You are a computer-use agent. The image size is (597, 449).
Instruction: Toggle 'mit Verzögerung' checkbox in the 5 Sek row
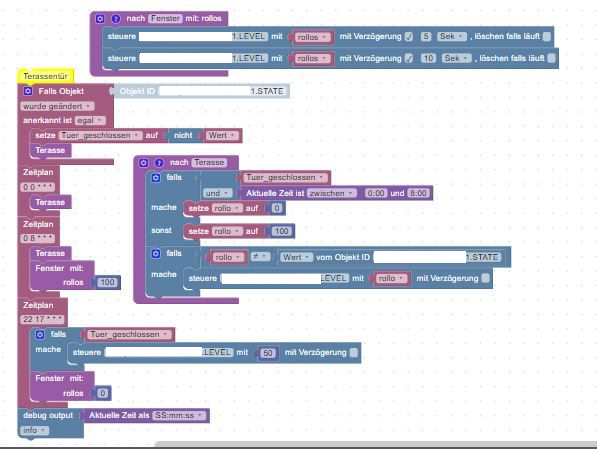click(x=409, y=37)
